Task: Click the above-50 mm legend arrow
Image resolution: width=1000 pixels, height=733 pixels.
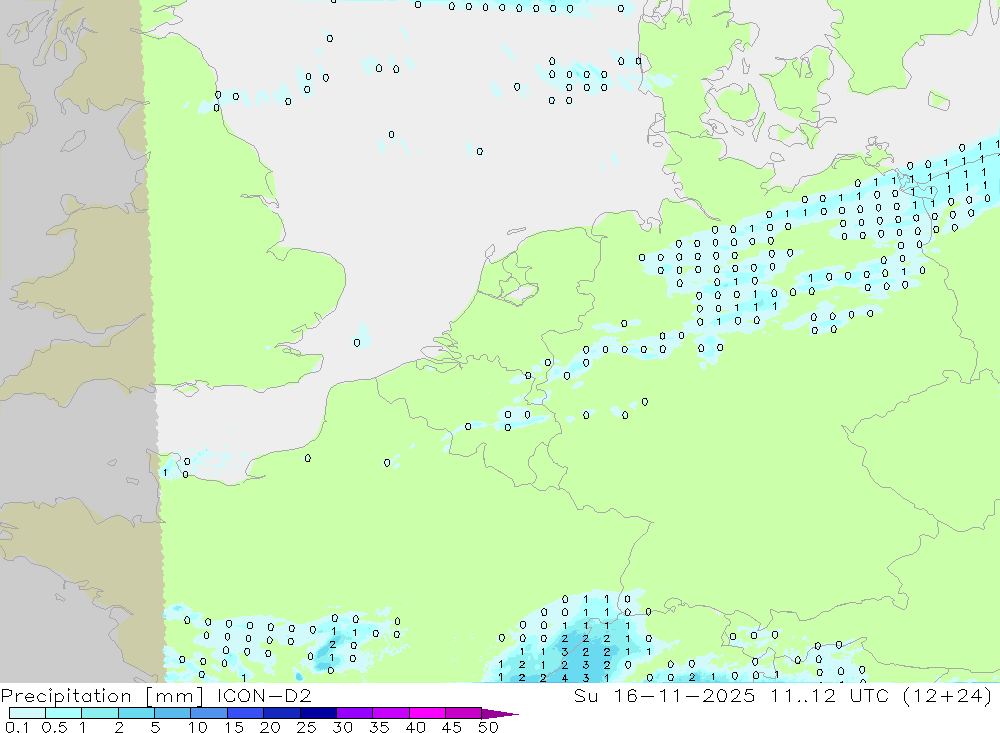Action: [x=500, y=713]
